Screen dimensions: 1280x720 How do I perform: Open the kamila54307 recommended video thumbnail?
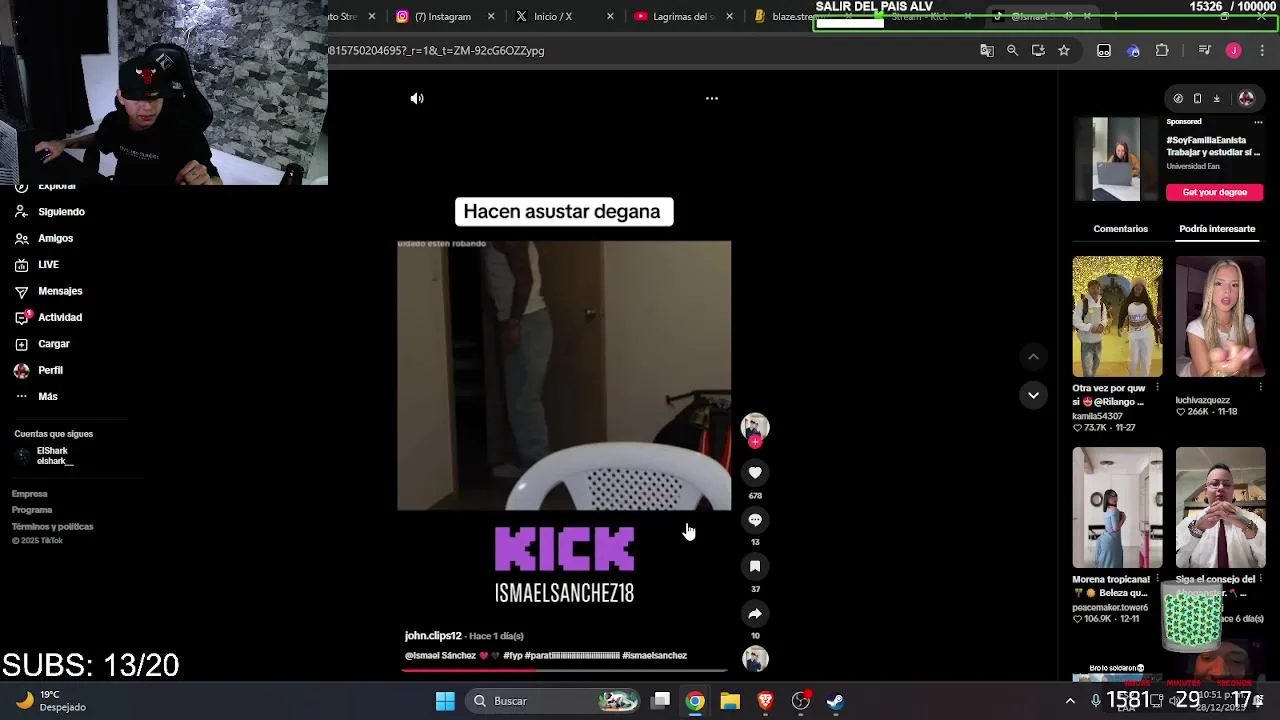coord(1117,317)
